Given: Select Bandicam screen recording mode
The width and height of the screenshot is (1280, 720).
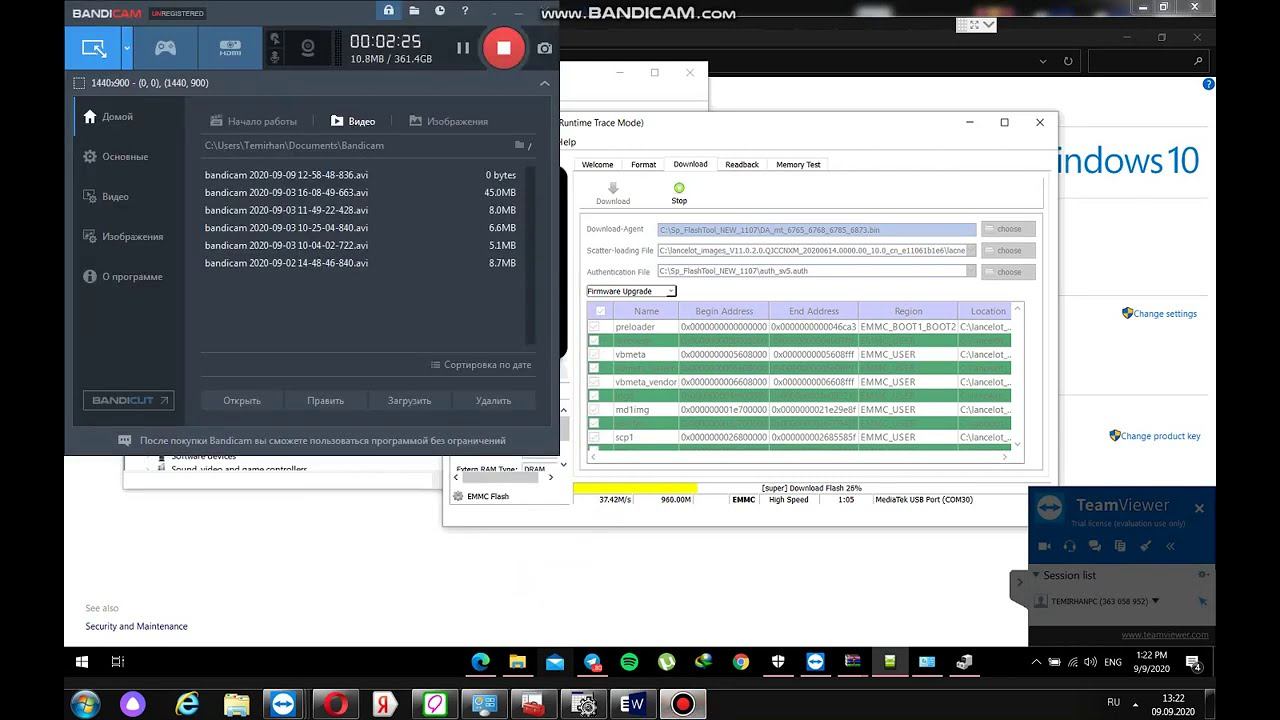Looking at the screenshot, I should (94, 47).
